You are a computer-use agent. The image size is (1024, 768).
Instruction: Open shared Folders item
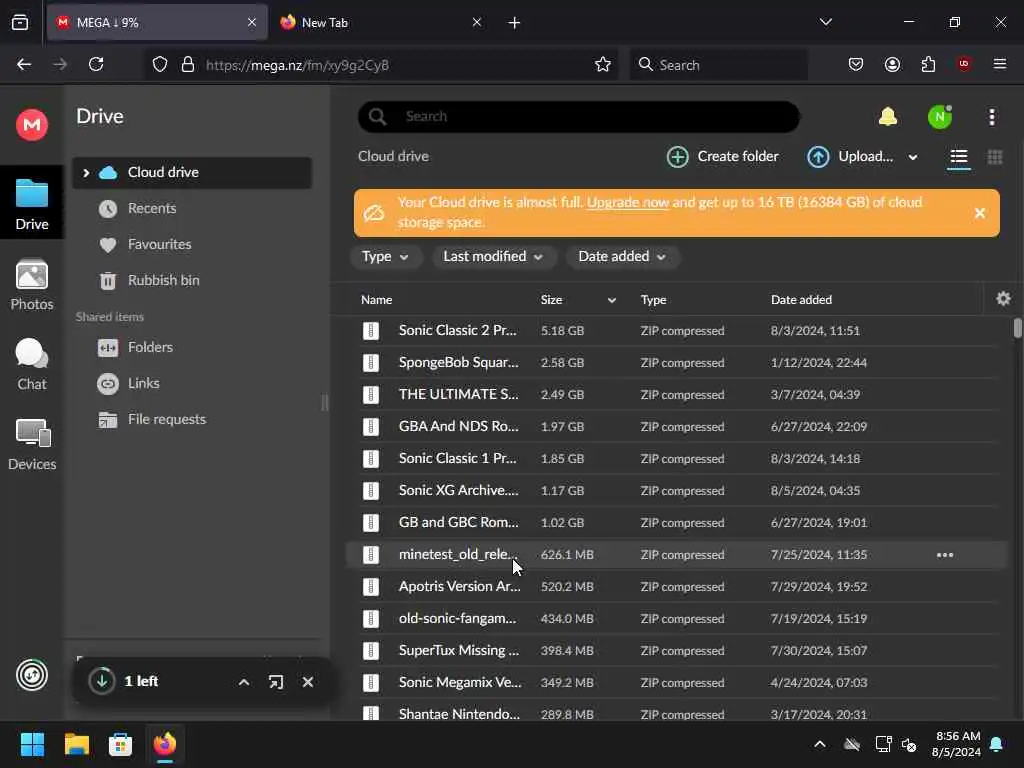pyautogui.click(x=150, y=347)
